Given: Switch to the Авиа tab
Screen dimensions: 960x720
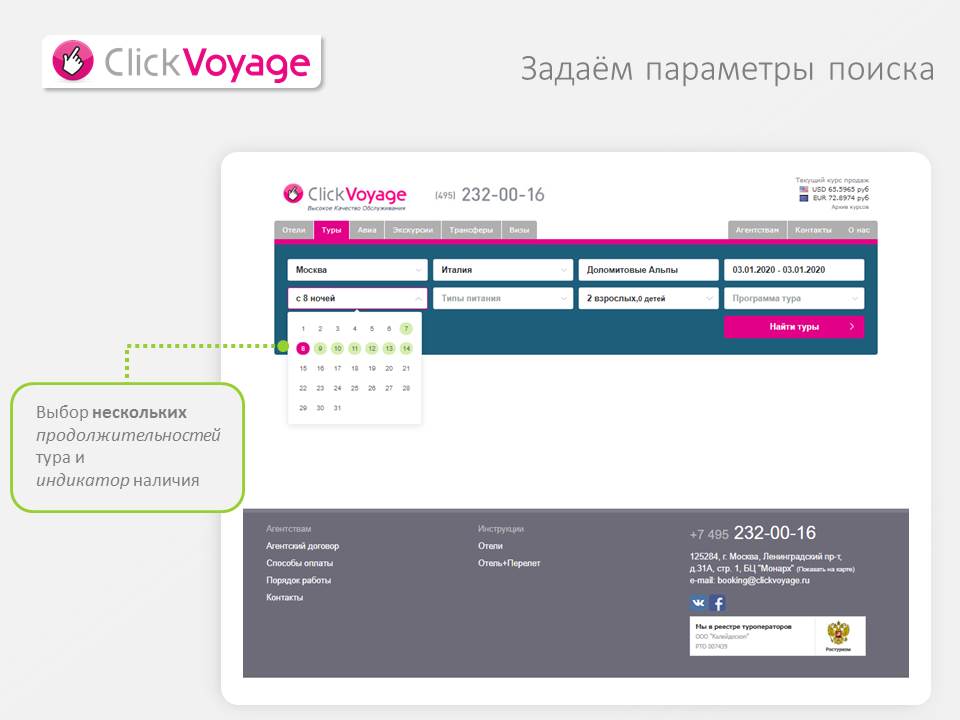Looking at the screenshot, I should click(x=366, y=228).
